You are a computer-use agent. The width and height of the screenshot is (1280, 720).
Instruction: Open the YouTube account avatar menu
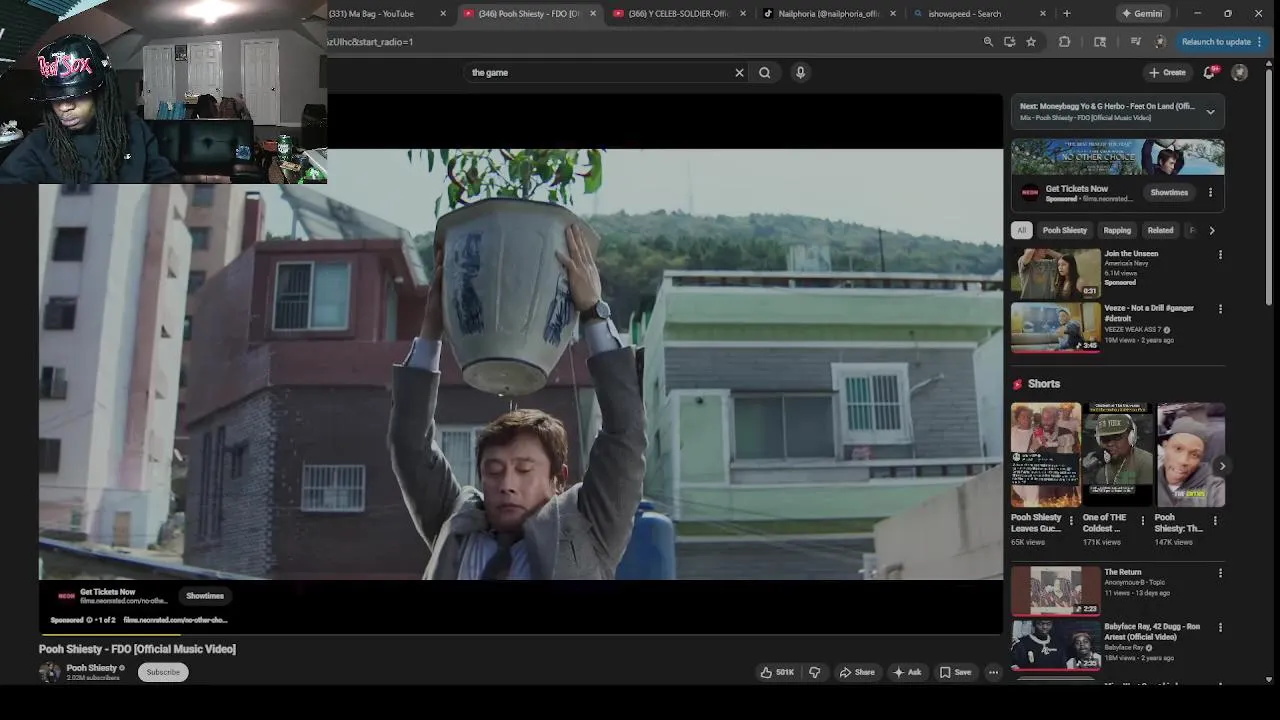pos(1240,72)
